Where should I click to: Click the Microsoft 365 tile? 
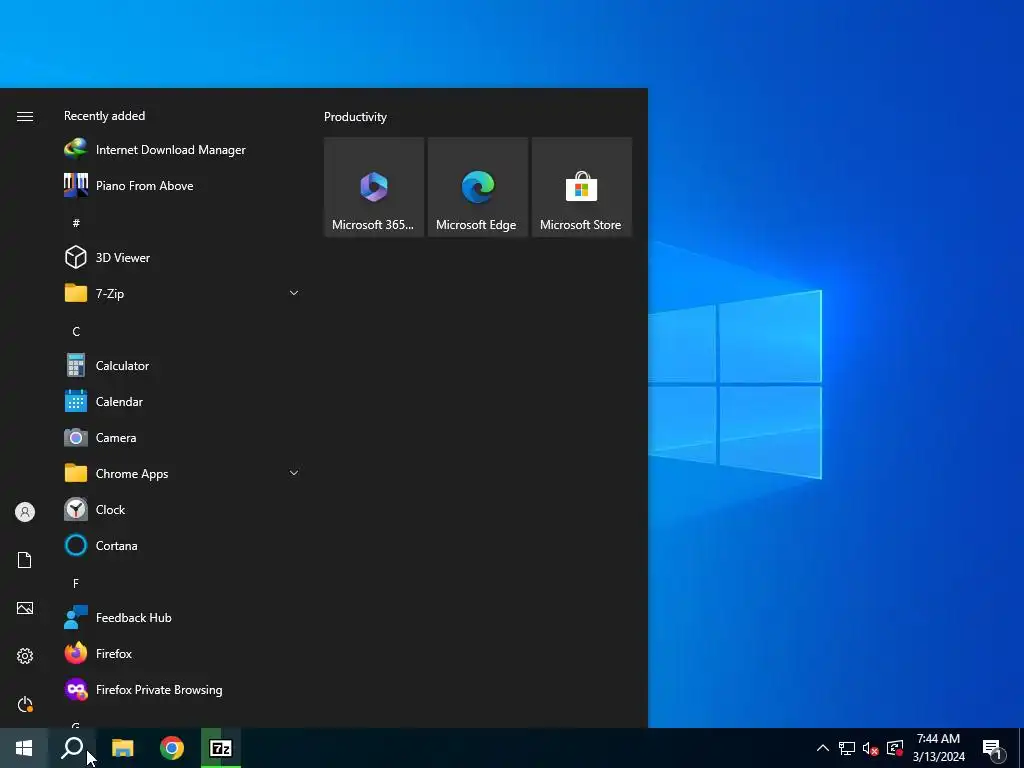(x=374, y=187)
